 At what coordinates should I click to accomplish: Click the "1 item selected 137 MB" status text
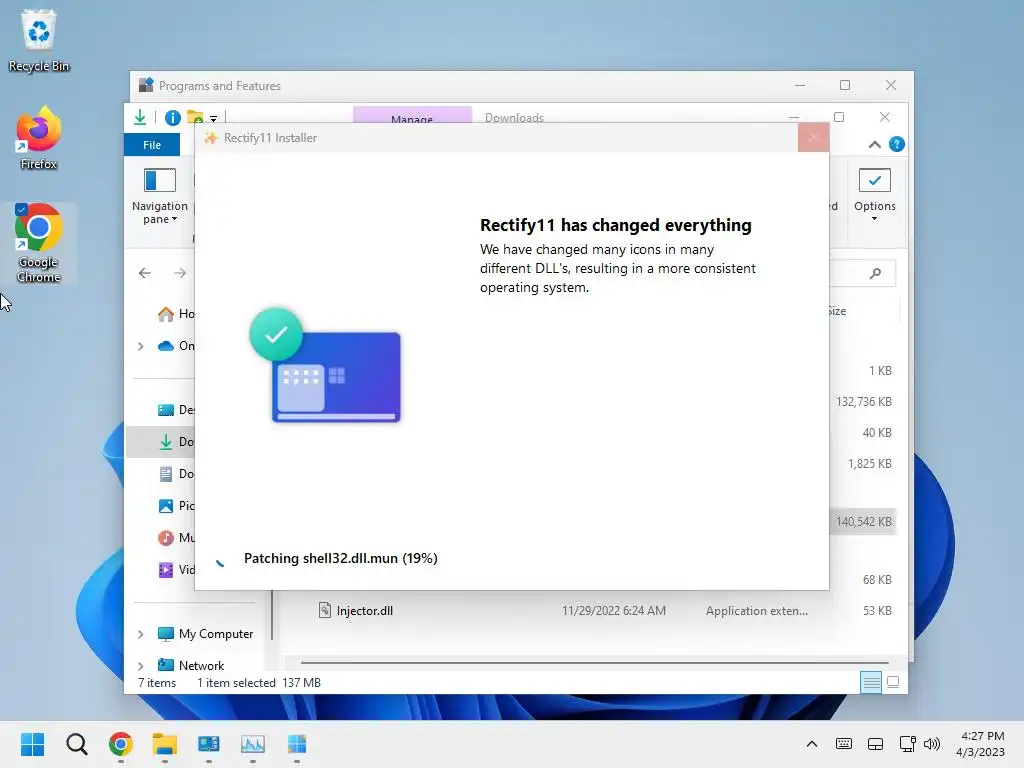coord(259,683)
